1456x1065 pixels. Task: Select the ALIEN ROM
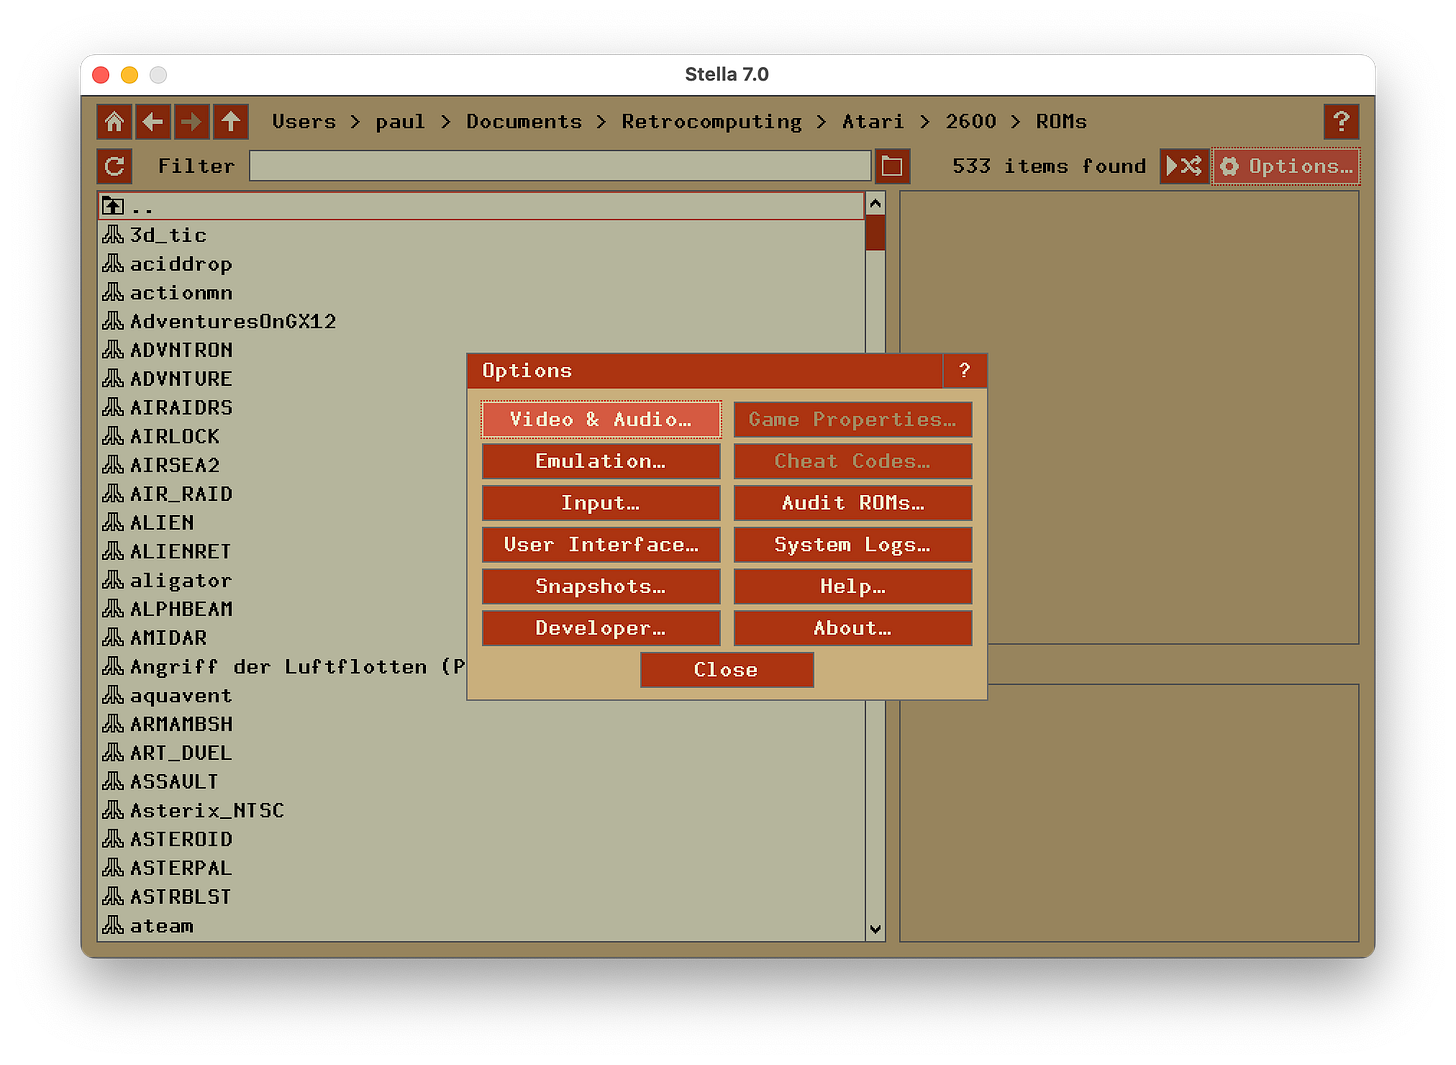282,523
